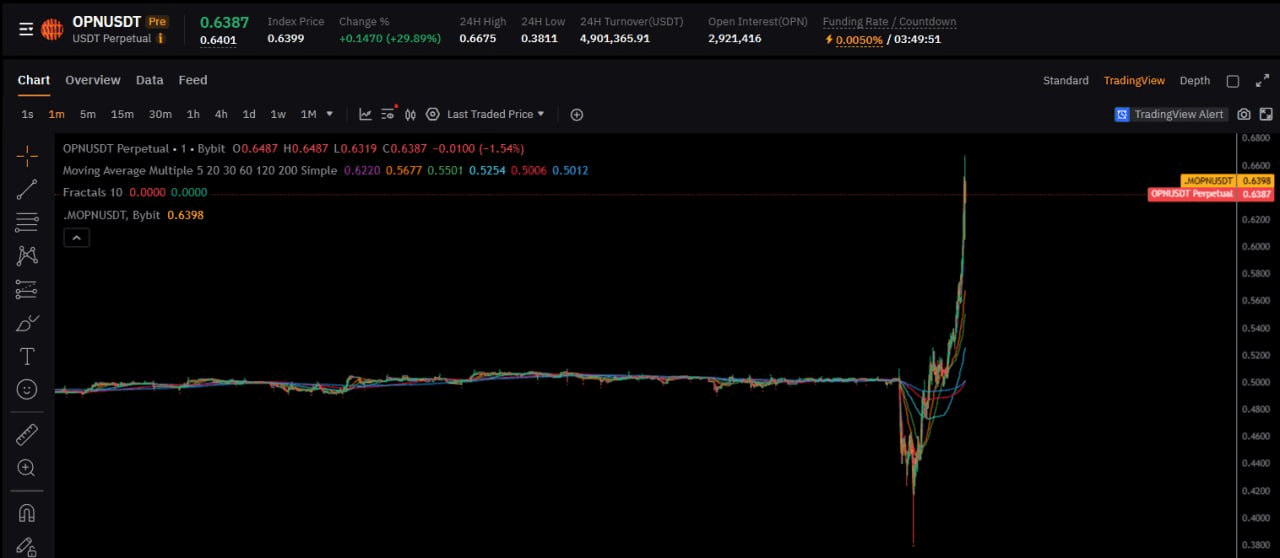Select the trend line drawing tool
Screen dimensions: 1280x558
pos(27,189)
